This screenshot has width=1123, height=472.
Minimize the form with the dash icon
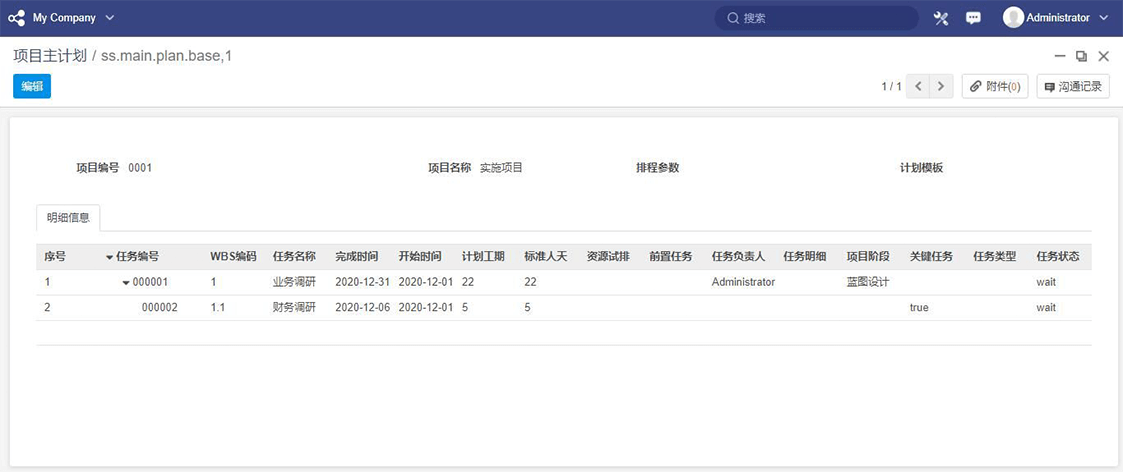pos(1060,56)
